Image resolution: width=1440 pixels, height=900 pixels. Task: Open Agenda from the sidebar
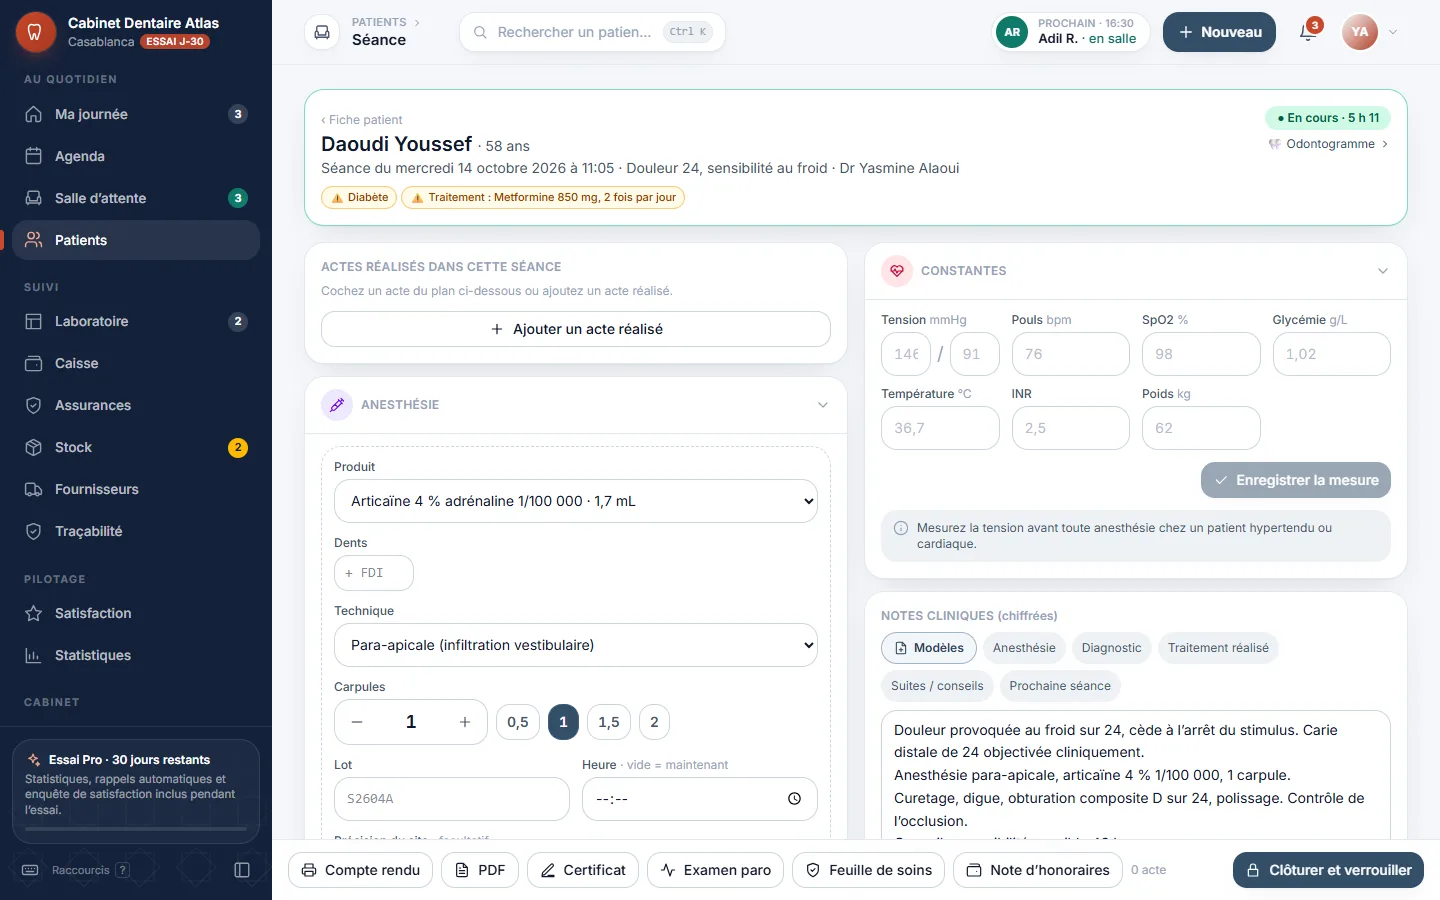(136, 156)
